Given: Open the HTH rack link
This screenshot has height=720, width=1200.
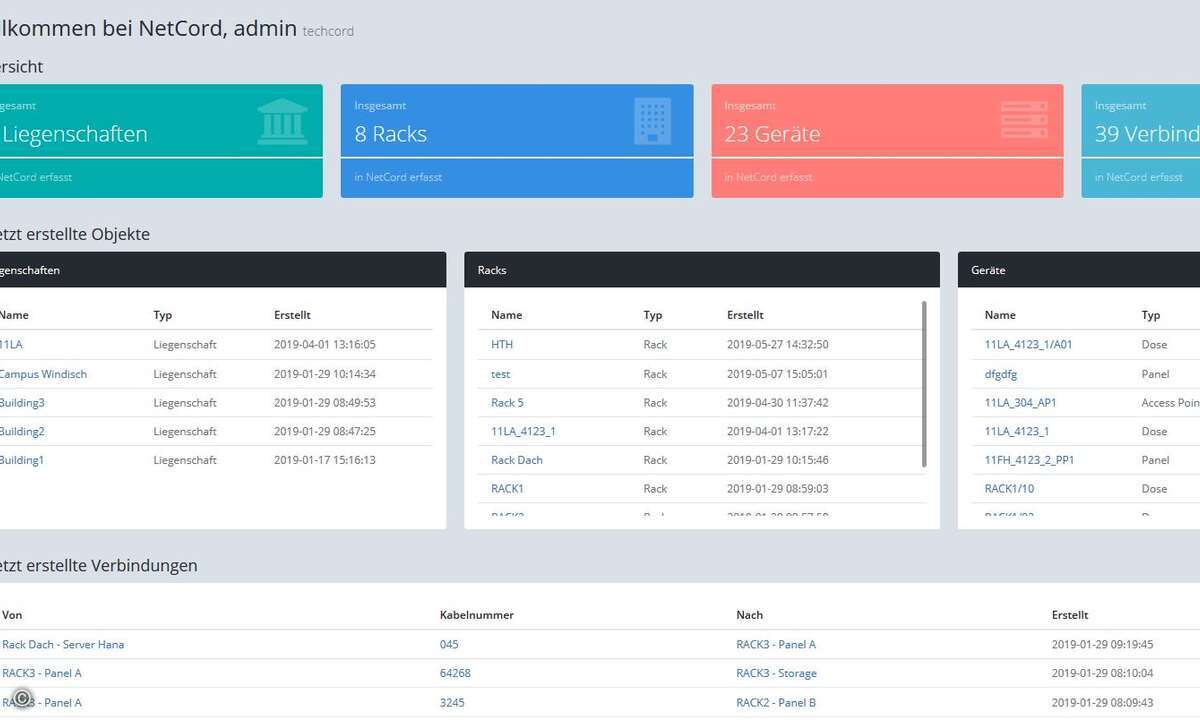Looking at the screenshot, I should [x=502, y=344].
